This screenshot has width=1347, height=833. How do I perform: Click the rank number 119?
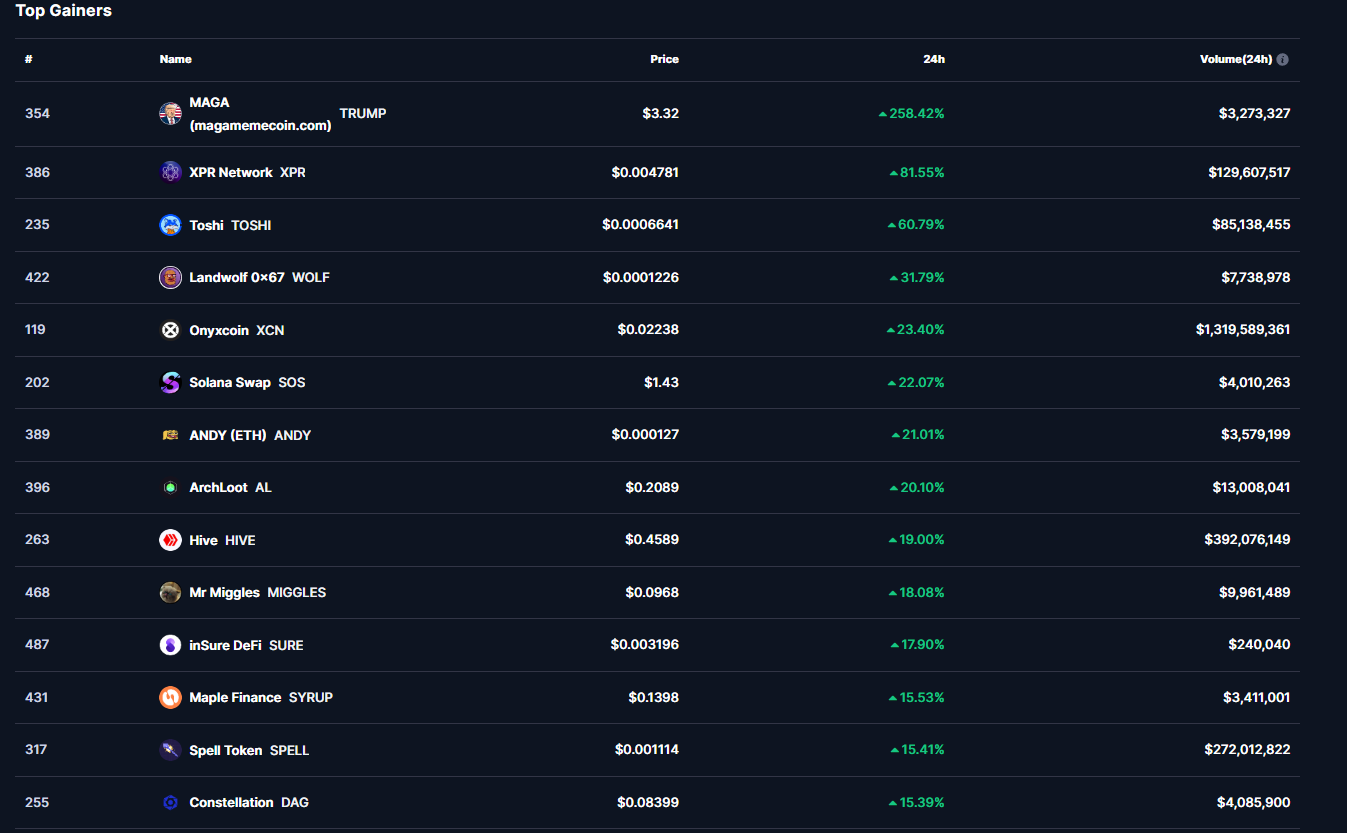click(x=35, y=329)
